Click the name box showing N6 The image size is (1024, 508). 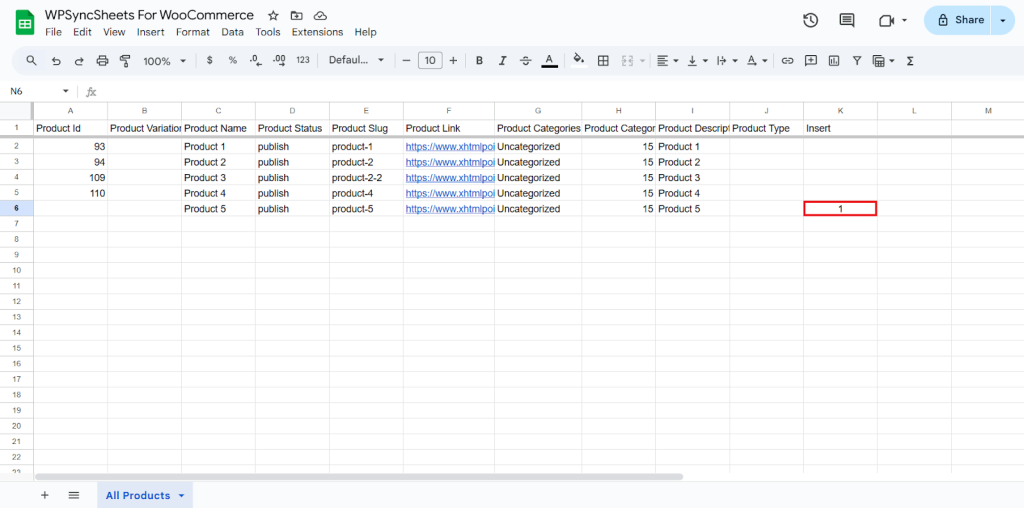click(39, 91)
